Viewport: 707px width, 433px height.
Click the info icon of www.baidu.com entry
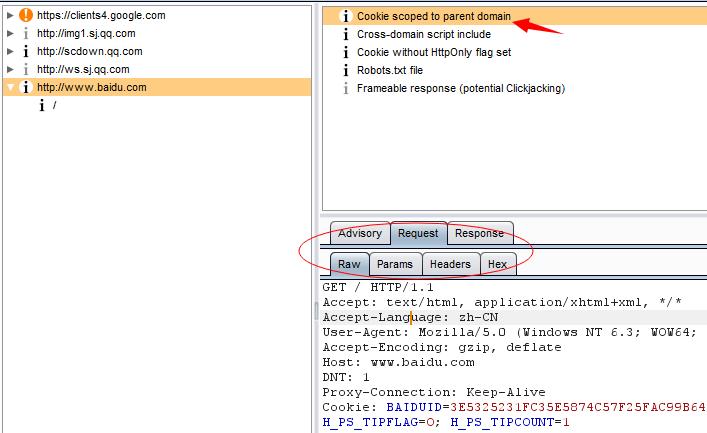[26, 87]
